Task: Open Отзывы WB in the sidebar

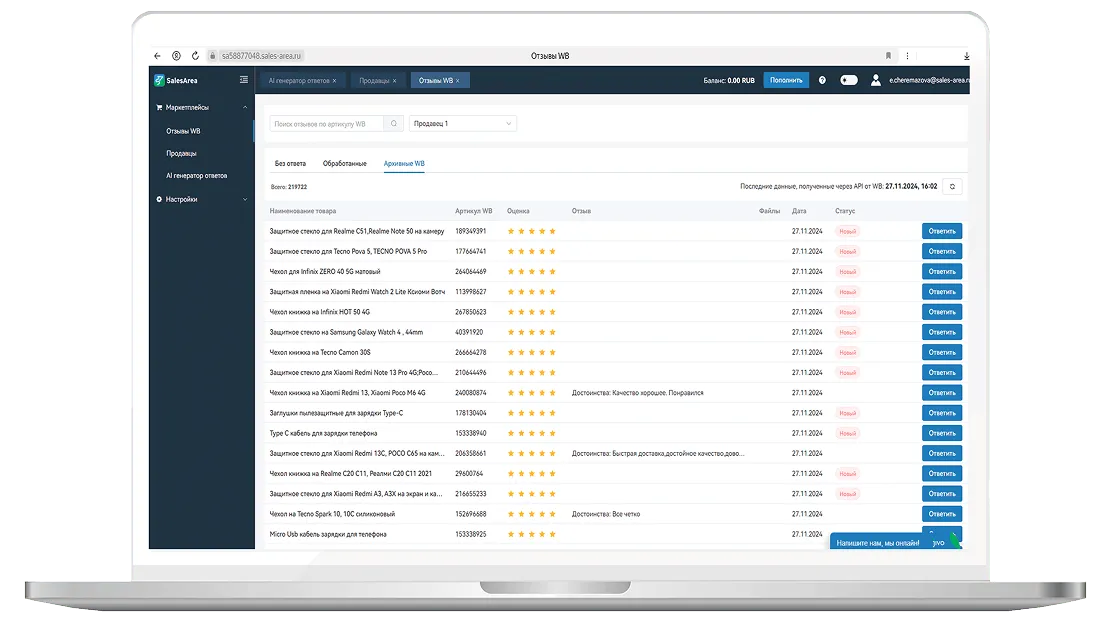Action: point(183,131)
